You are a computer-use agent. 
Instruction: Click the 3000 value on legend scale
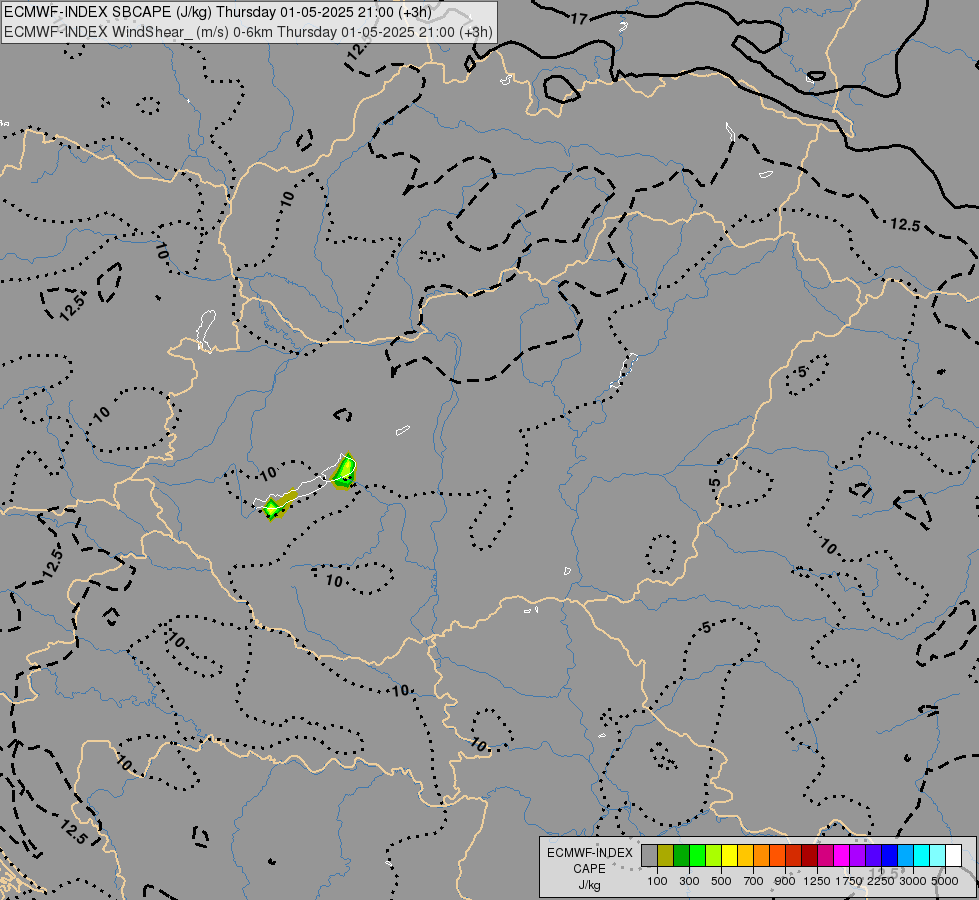pos(913,881)
